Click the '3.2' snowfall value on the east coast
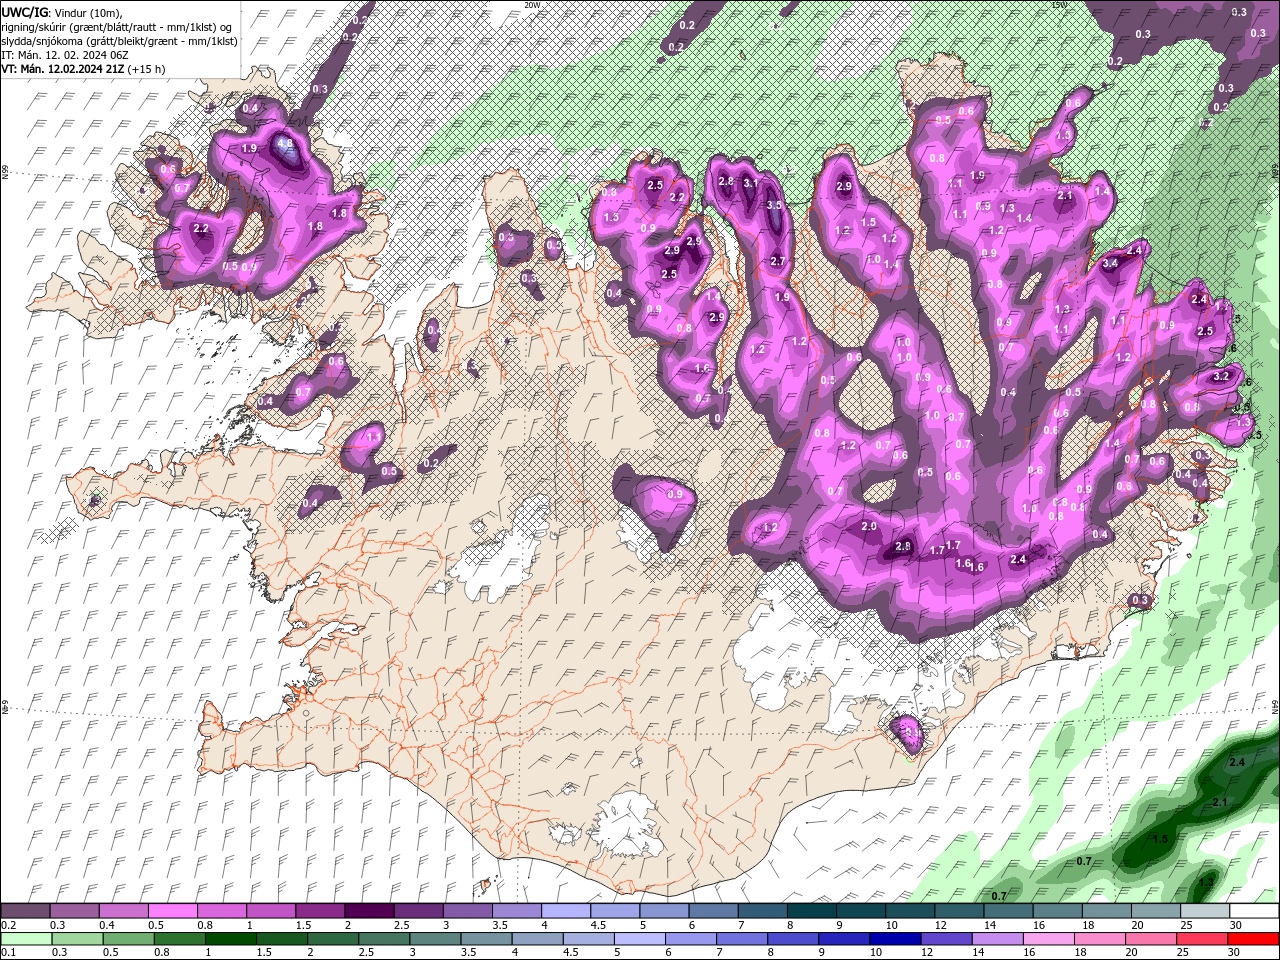 (1220, 377)
